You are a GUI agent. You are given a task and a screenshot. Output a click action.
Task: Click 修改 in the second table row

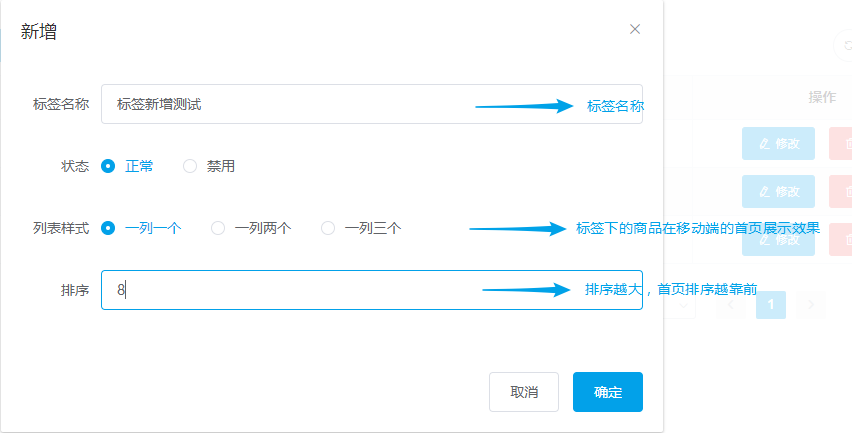779,191
